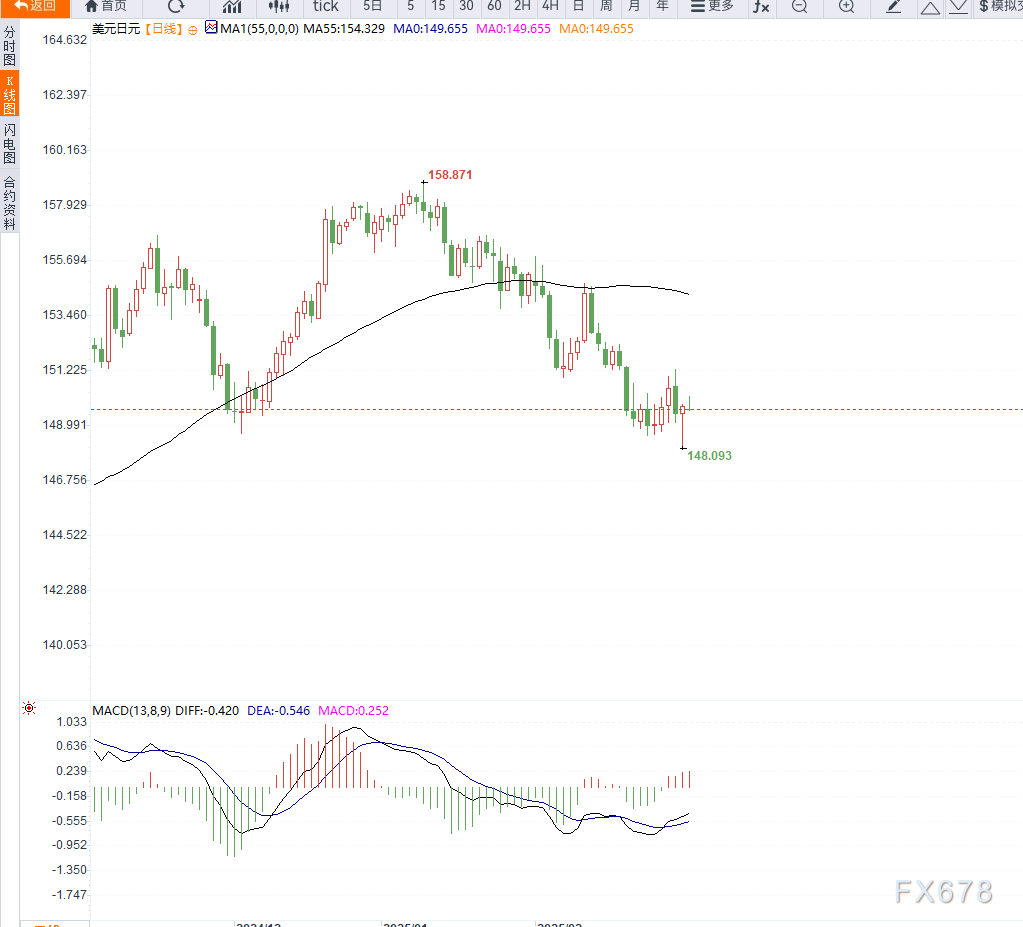The width and height of the screenshot is (1023, 927).
Task: Open the 闪电图 side tab
Action: 9,144
